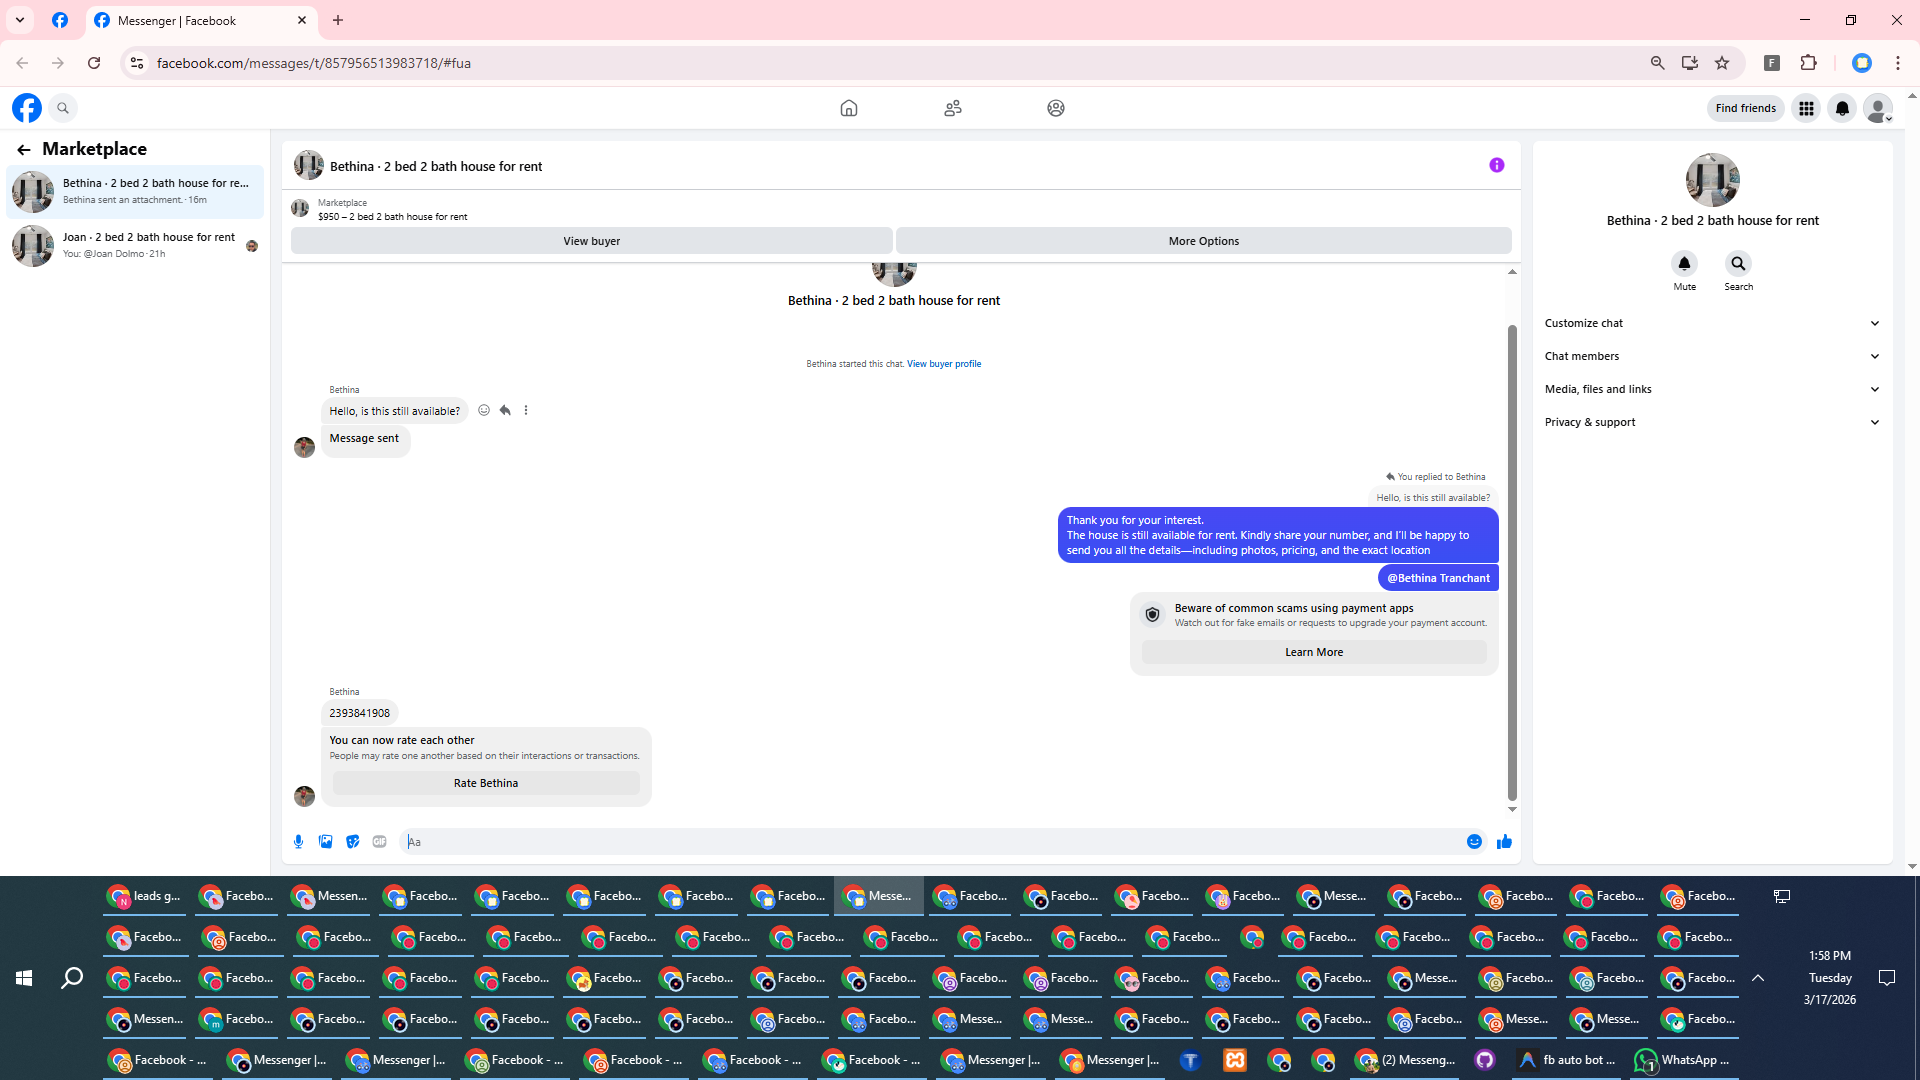Viewport: 1920px width, 1080px height.
Task: Open the listing thumbnail next to the $950 price
Action: click(300, 208)
